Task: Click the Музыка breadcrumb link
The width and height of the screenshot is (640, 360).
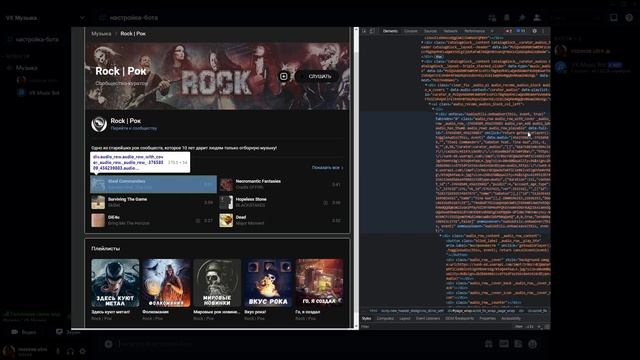Action: click(101, 33)
